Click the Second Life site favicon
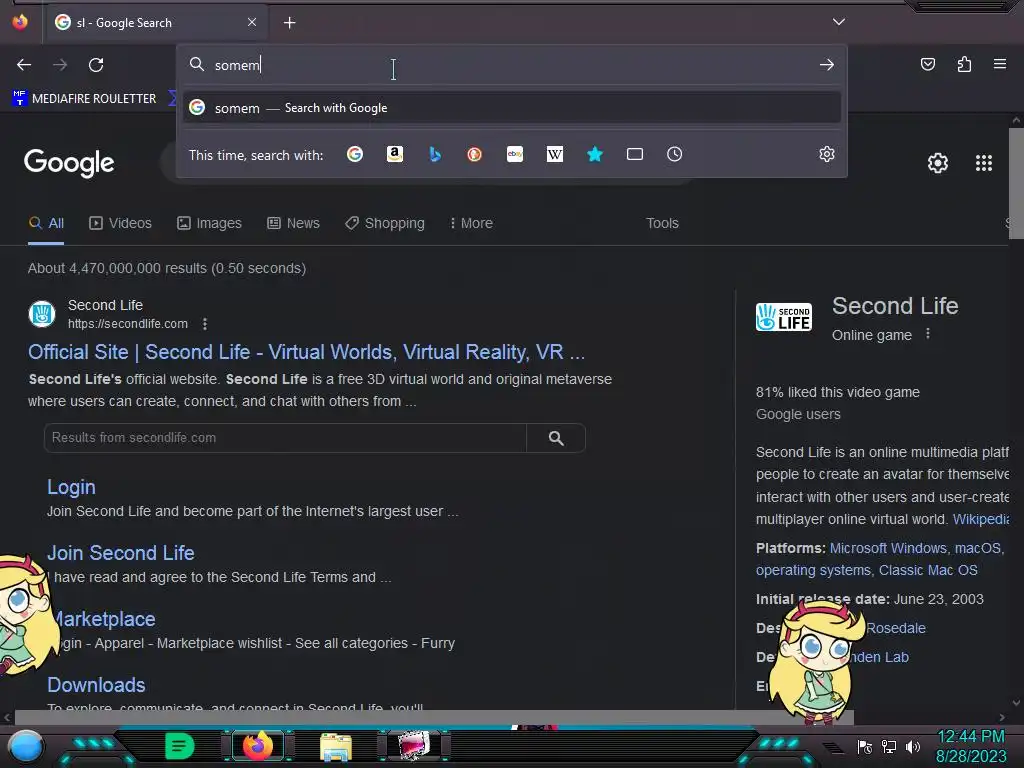This screenshot has width=1024, height=768. (x=42, y=314)
